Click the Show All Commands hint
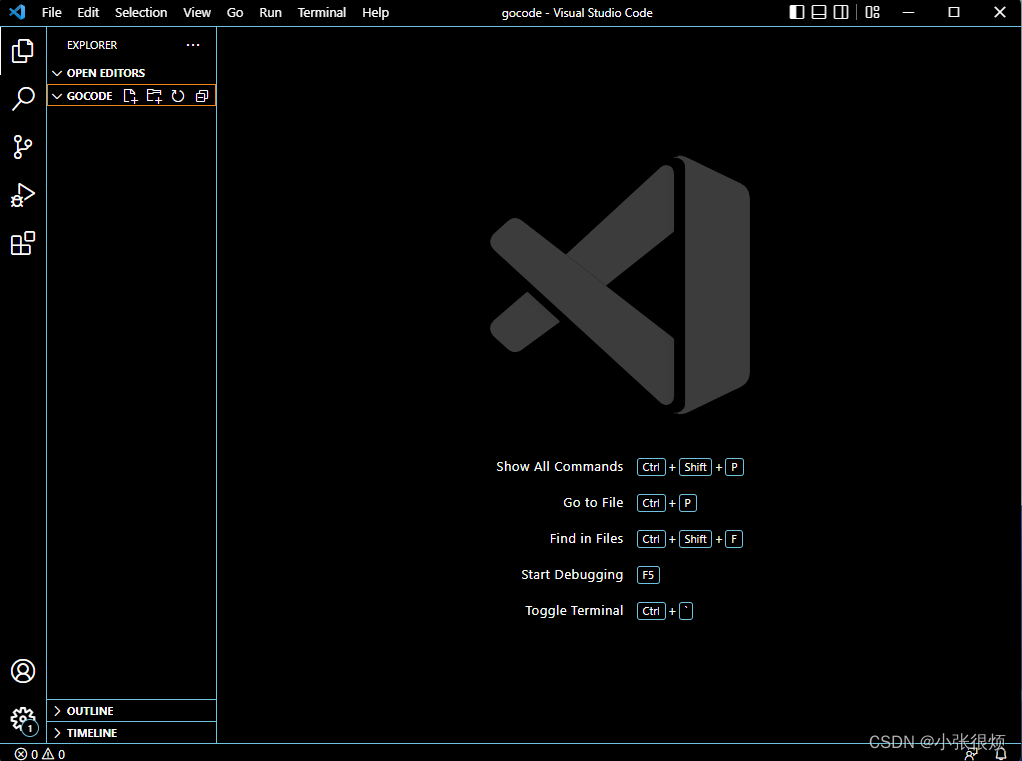The width and height of the screenshot is (1022, 761). [x=559, y=467]
